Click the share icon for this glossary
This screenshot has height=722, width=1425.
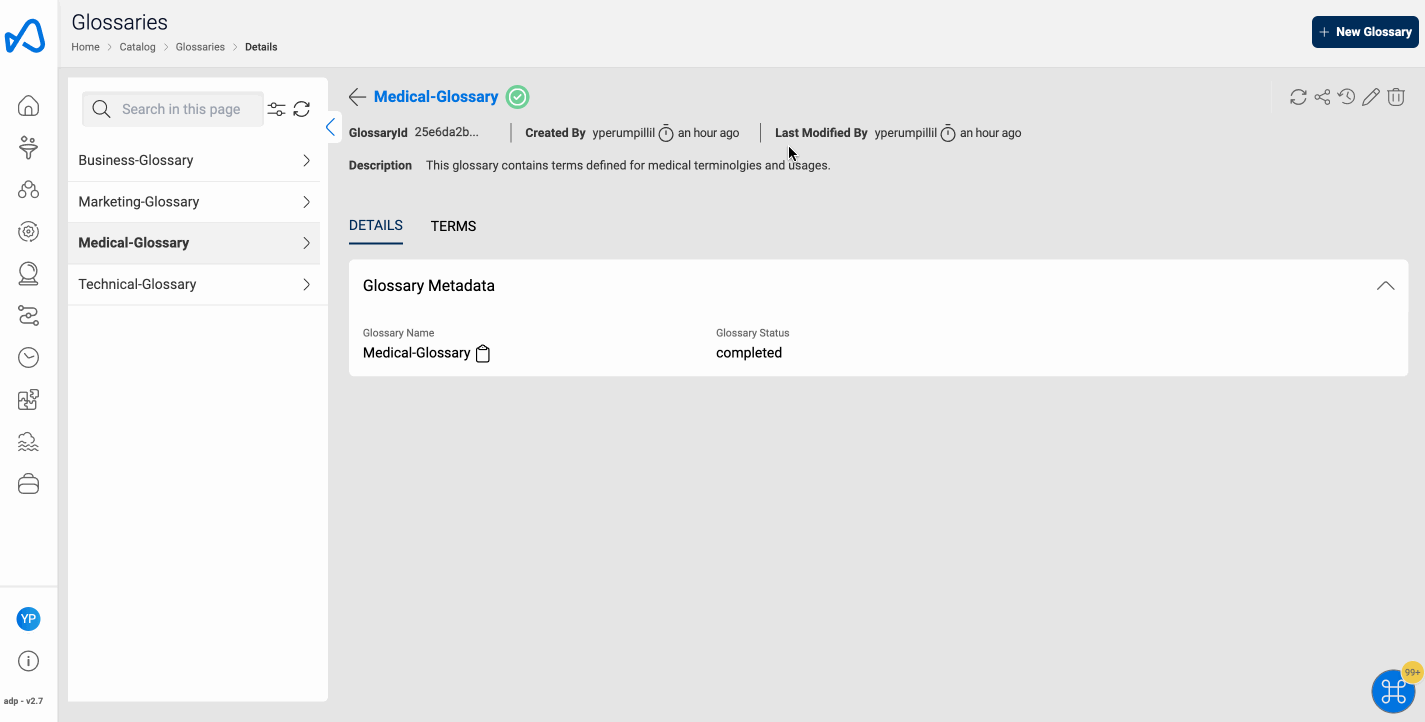point(1322,97)
